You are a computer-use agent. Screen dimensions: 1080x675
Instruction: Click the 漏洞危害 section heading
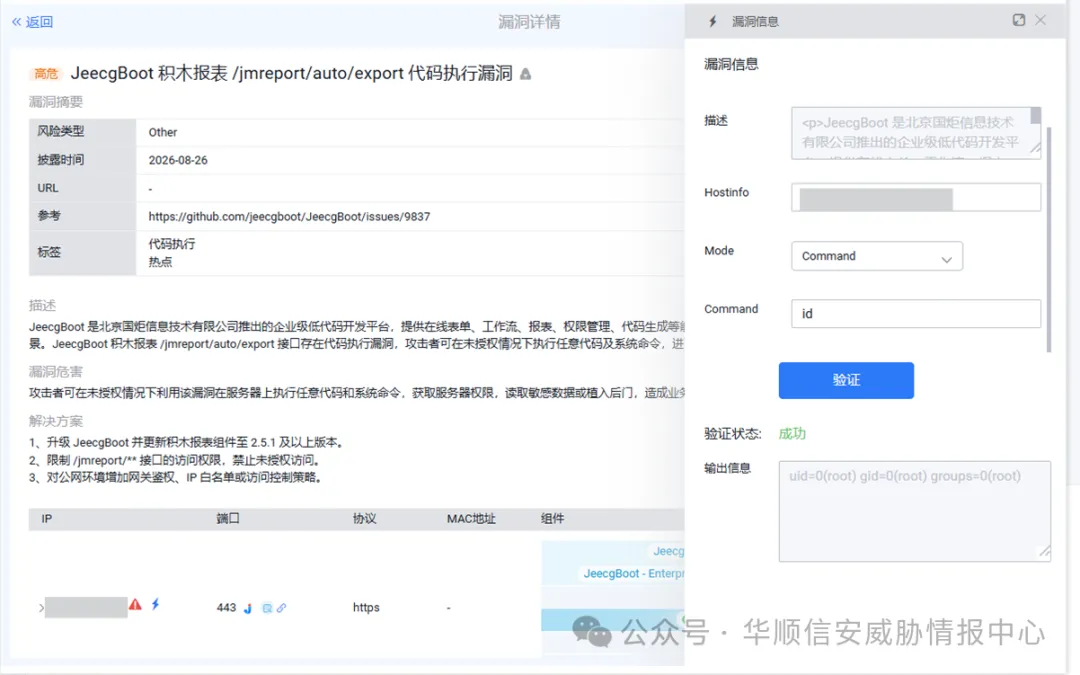pyautogui.click(x=56, y=372)
